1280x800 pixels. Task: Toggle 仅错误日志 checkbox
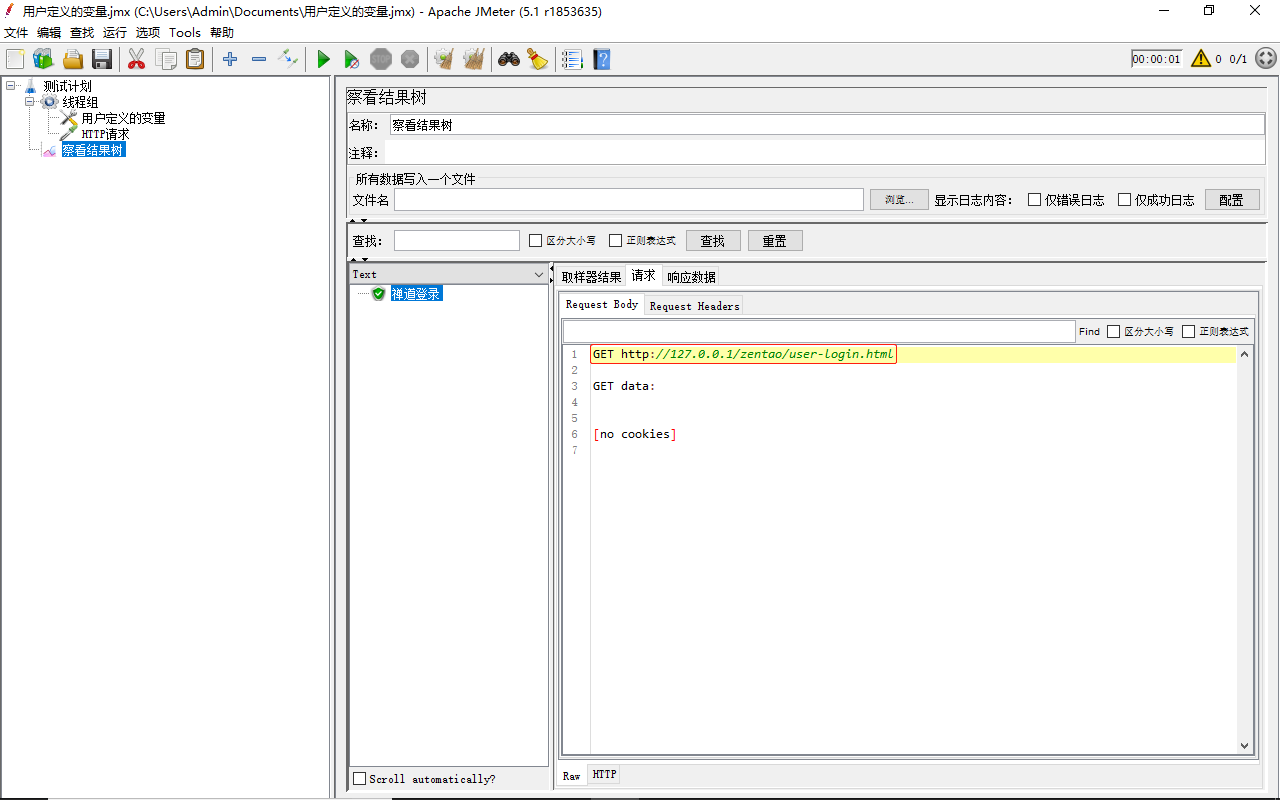tap(1035, 200)
